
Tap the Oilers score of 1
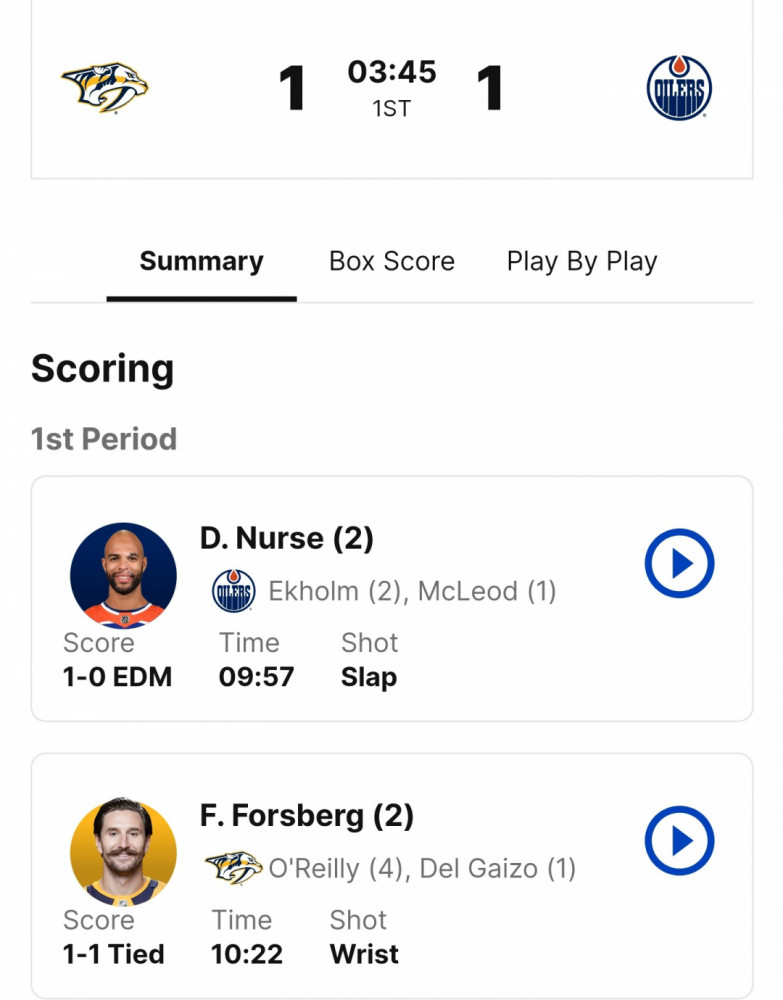point(490,87)
